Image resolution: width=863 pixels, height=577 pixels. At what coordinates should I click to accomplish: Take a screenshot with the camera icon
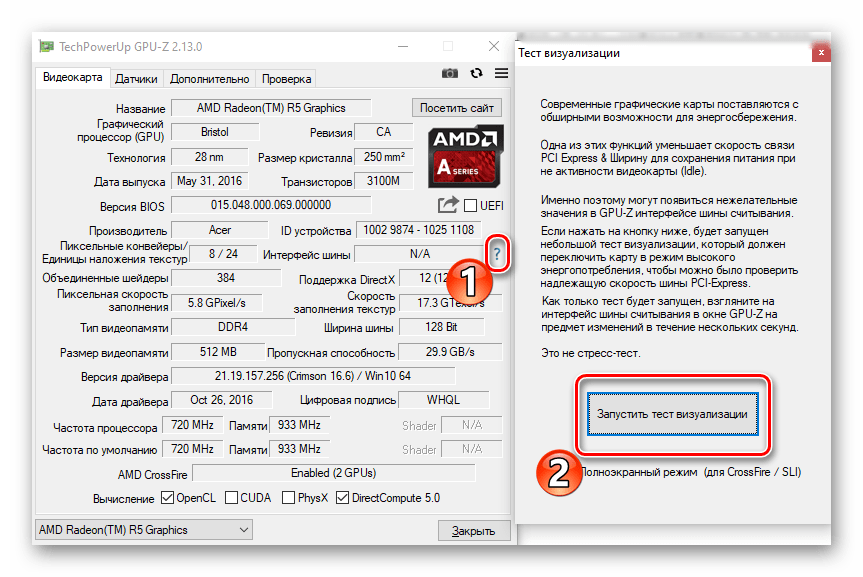[450, 74]
